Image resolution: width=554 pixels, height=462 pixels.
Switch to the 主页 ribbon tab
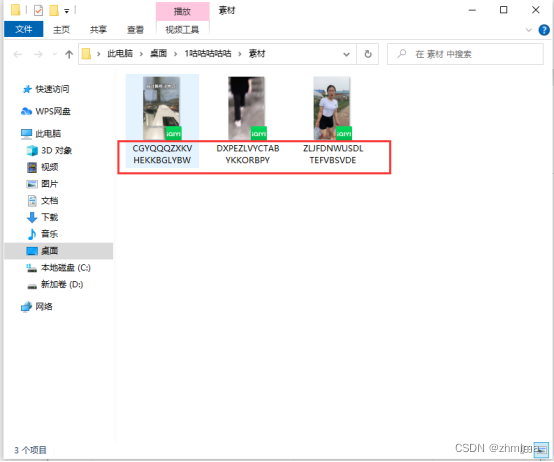(61, 30)
